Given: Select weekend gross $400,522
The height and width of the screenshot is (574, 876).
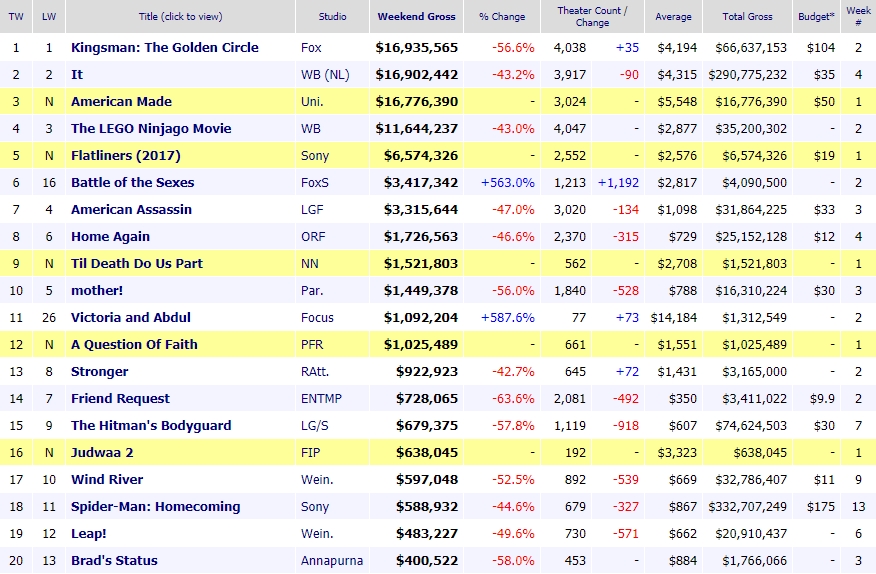Looking at the screenshot, I should [427, 561].
